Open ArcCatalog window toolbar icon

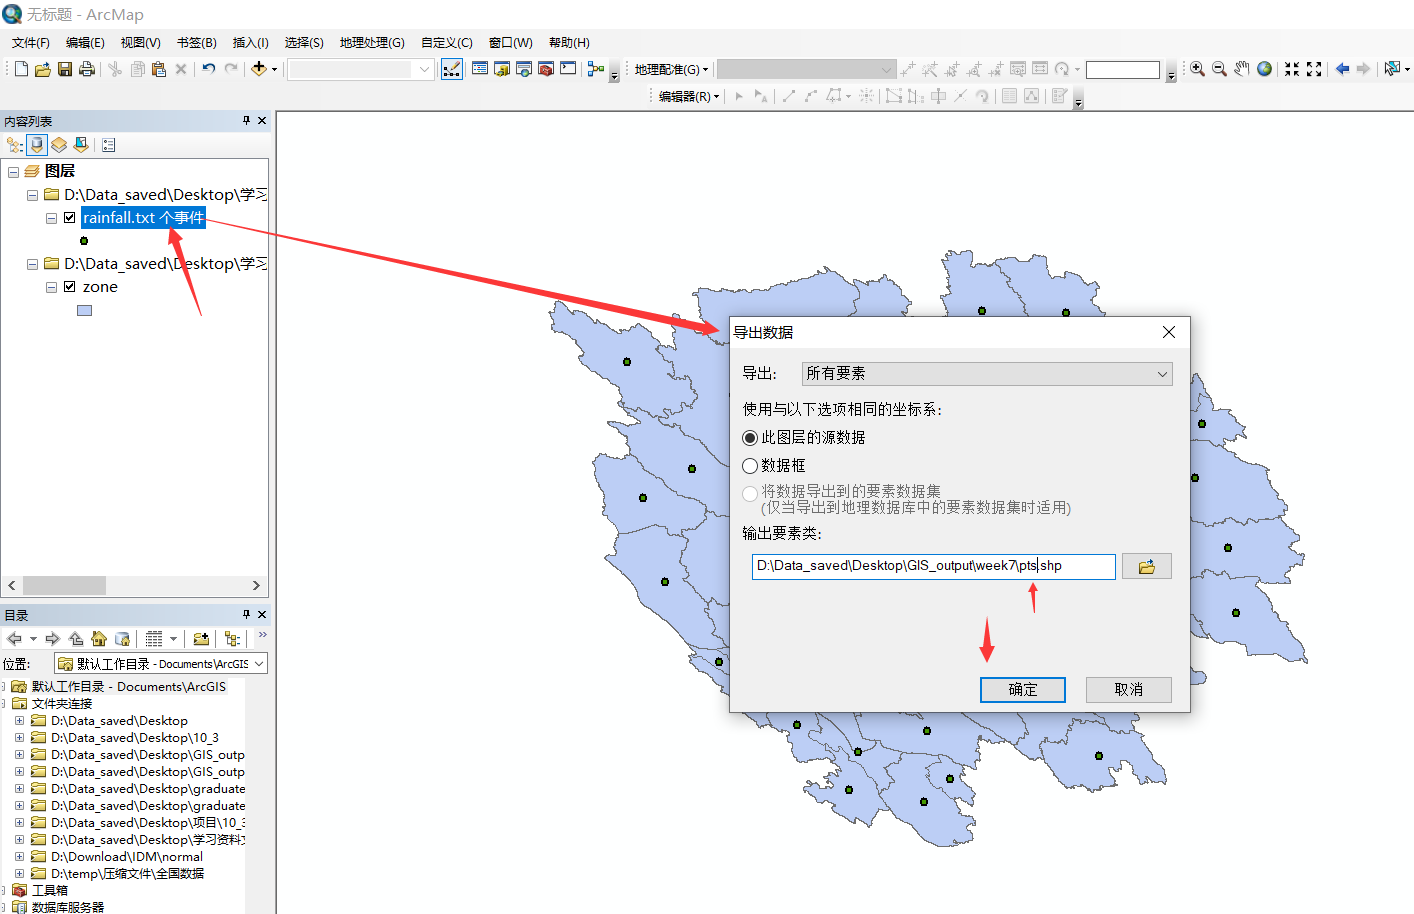503,69
